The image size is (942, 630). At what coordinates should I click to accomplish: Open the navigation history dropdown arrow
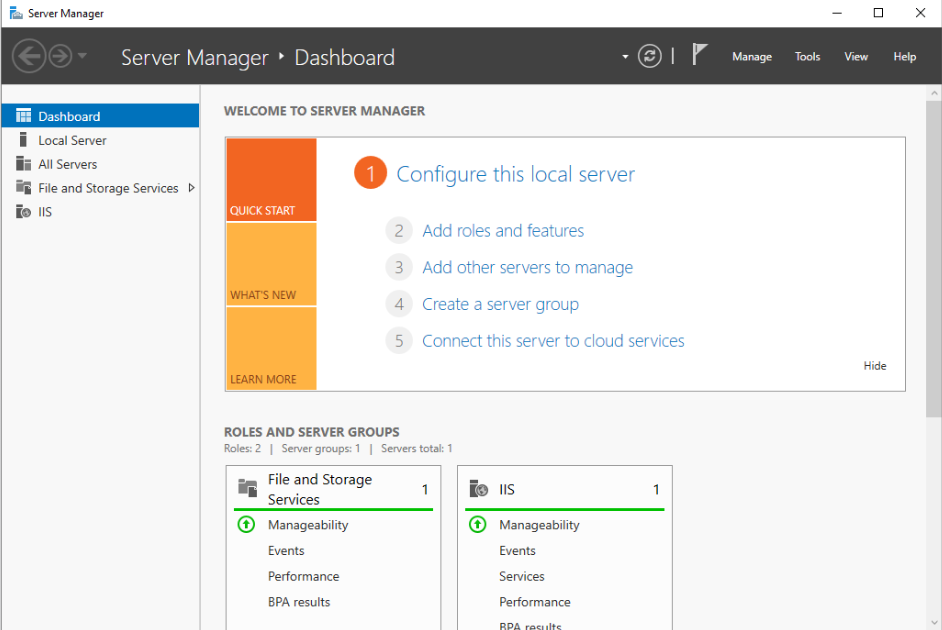pyautogui.click(x=82, y=57)
